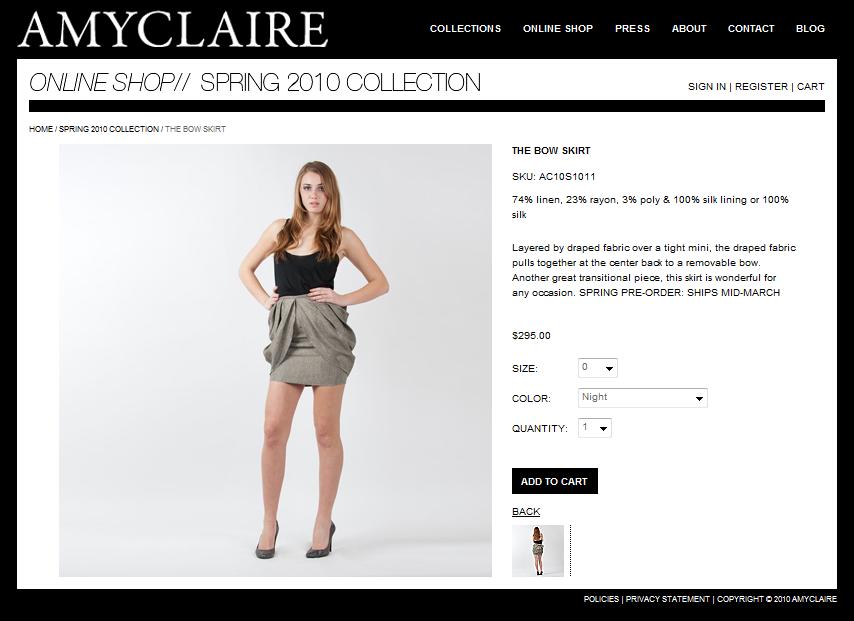Open the Color dropdown showing Night

click(643, 398)
